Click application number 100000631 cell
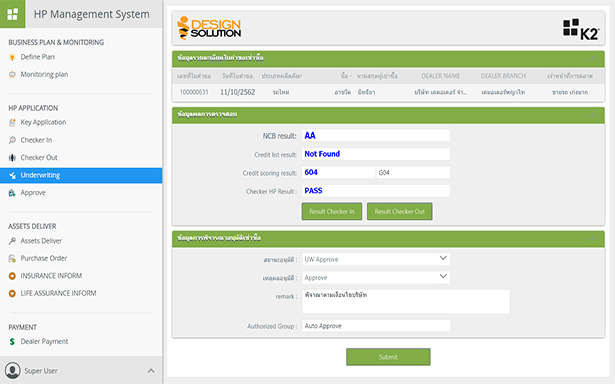 [194, 92]
